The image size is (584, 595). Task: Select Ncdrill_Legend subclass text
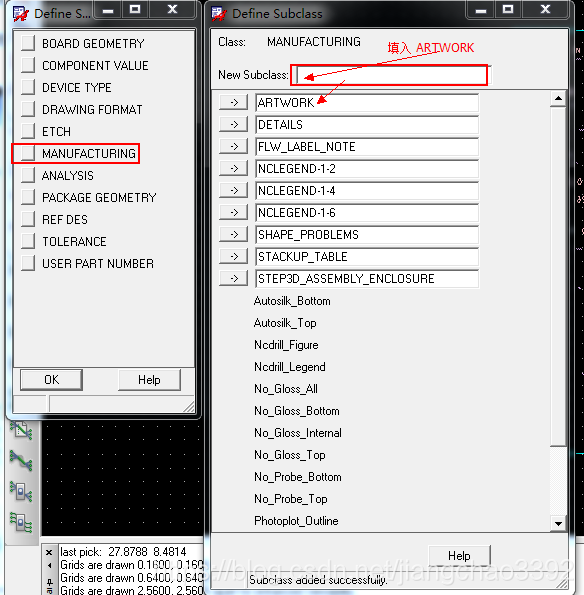(290, 367)
